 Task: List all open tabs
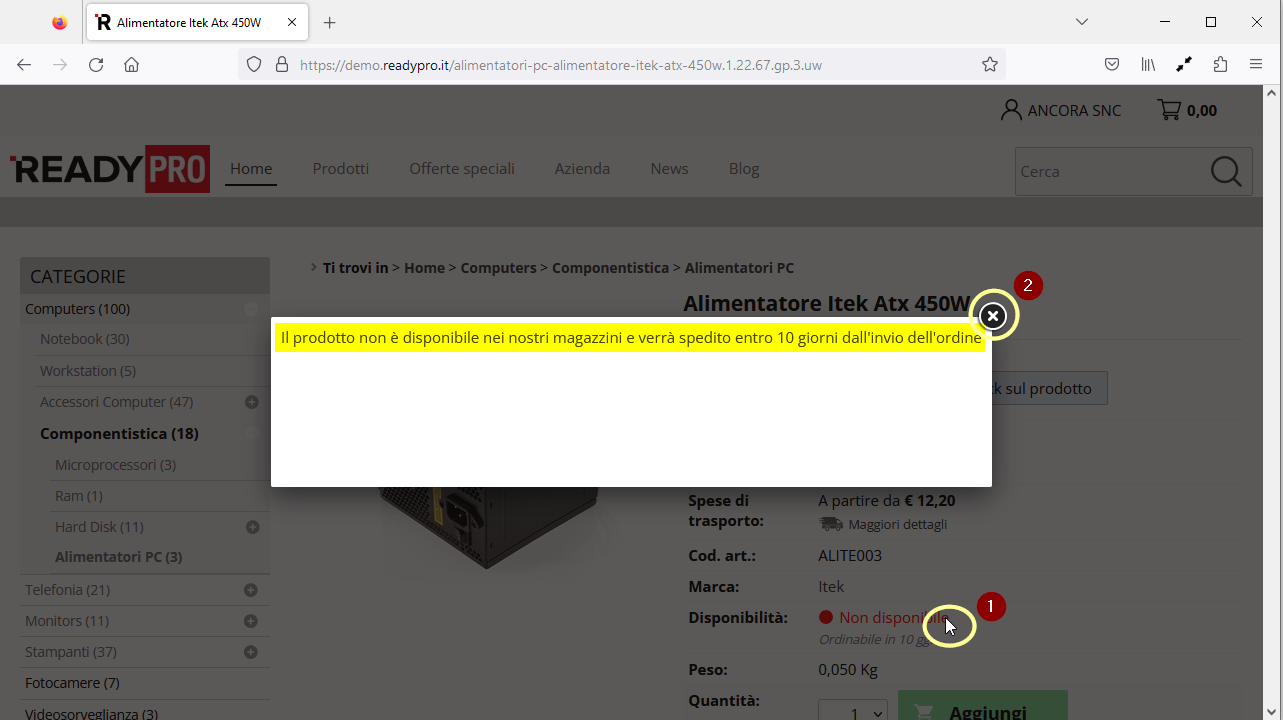click(1082, 22)
